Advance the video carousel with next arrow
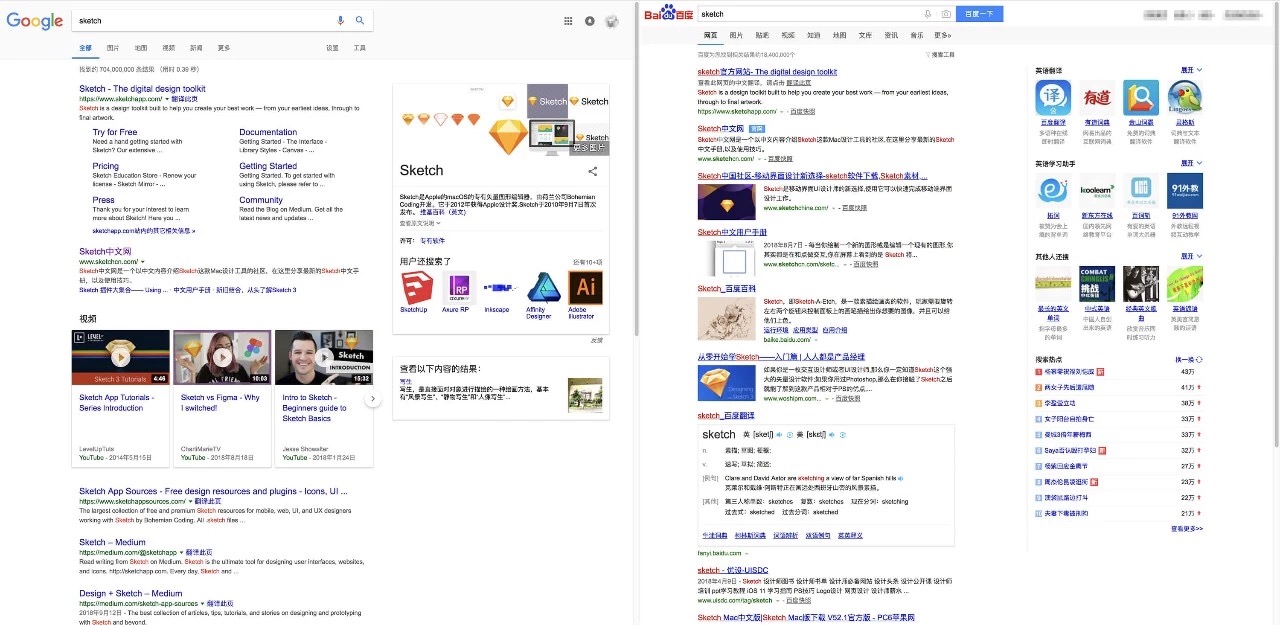 (372, 399)
